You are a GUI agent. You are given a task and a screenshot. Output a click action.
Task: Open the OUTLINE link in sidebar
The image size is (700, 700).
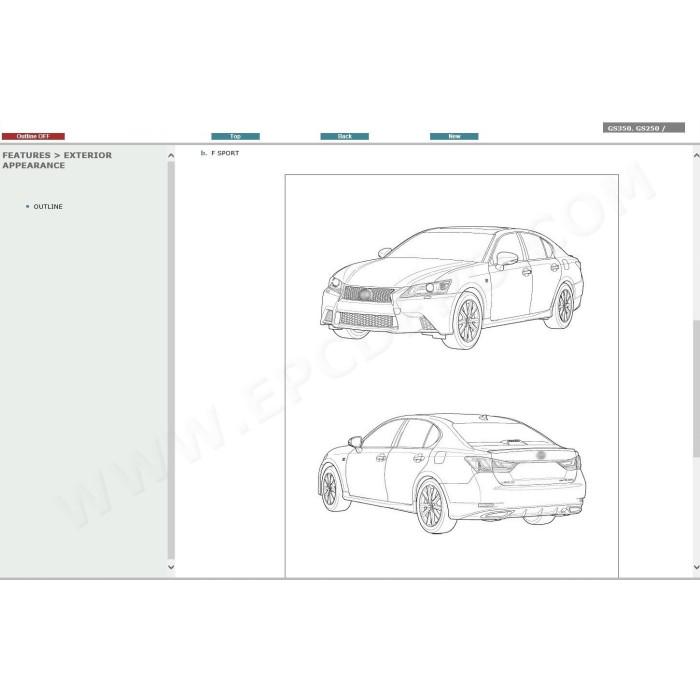pos(48,207)
